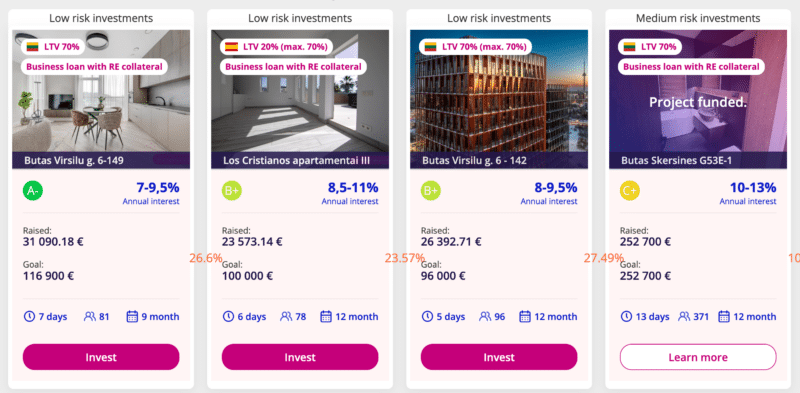This screenshot has width=800, height=393.
Task: Click the B+ rating badge on Los Cristianos card
Action: tap(232, 191)
